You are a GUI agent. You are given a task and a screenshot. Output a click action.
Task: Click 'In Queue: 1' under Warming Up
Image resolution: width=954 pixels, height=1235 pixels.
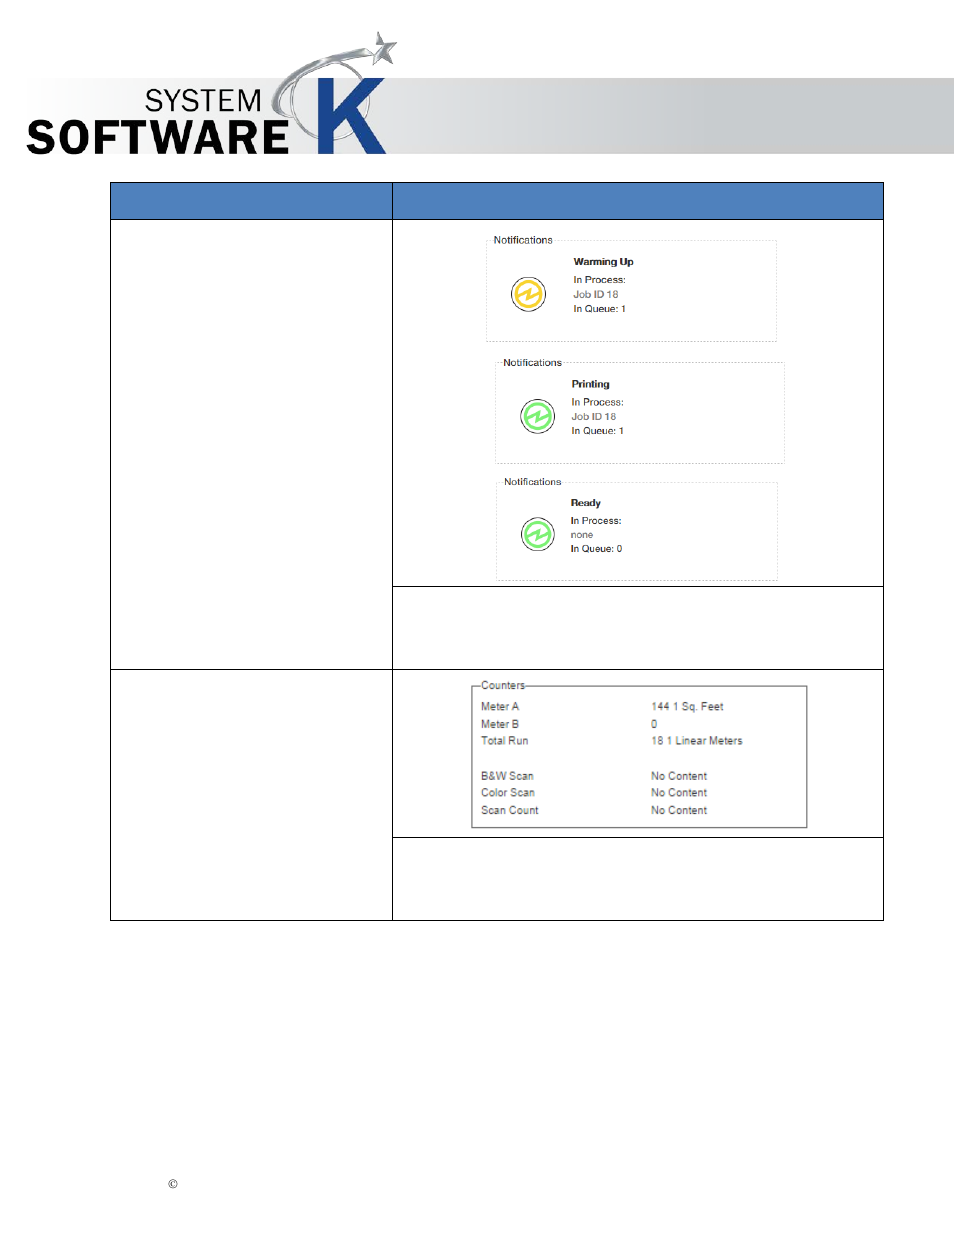[599, 309]
